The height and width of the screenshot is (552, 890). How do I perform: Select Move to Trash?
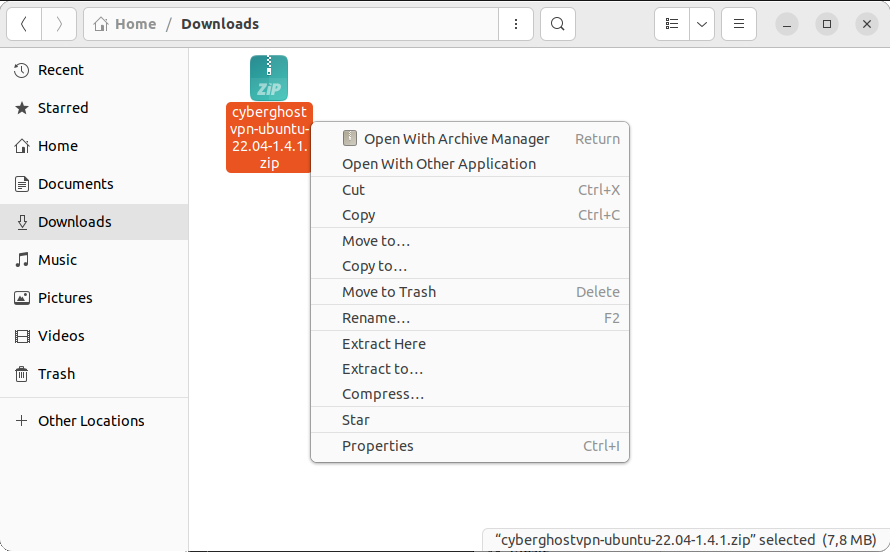[x=470, y=292]
